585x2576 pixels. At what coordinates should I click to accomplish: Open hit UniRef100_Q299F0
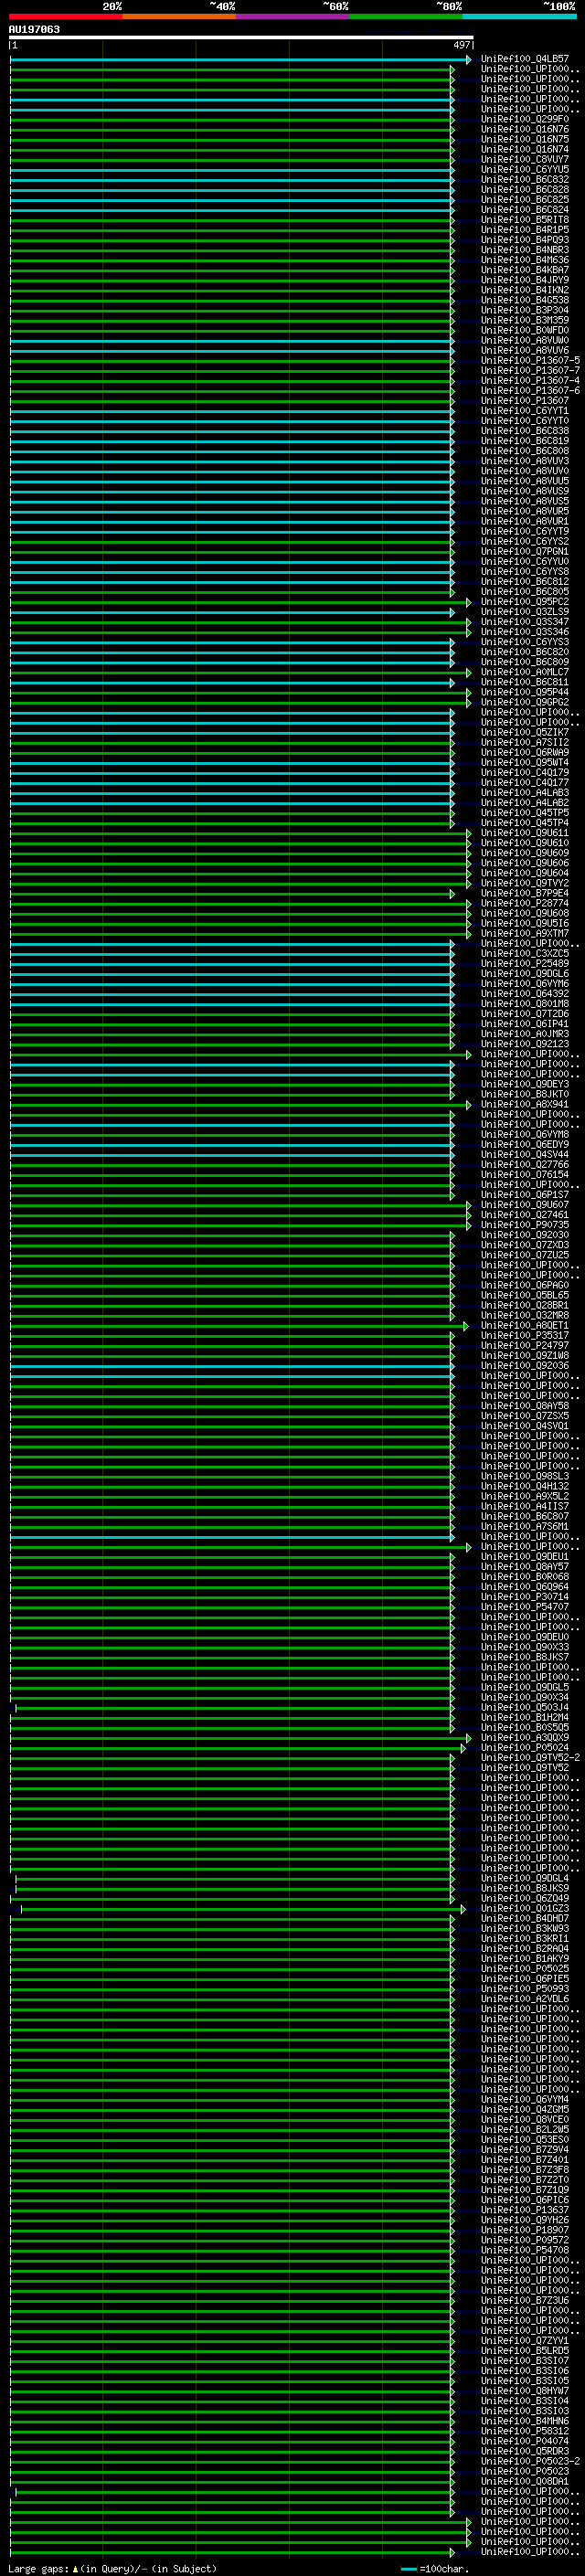coord(525,120)
